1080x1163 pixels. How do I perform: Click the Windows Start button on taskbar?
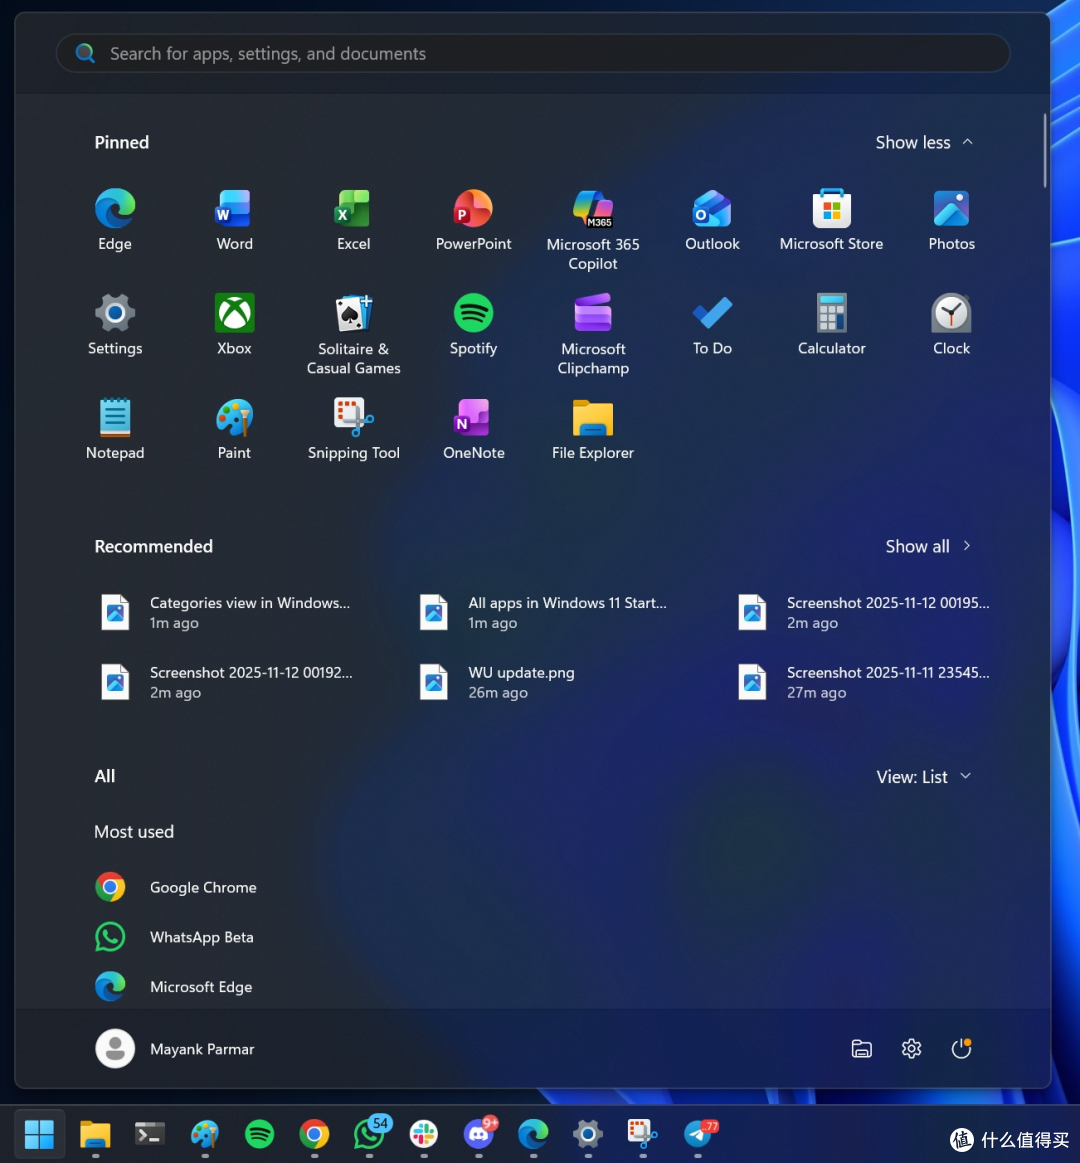pyautogui.click(x=39, y=1134)
